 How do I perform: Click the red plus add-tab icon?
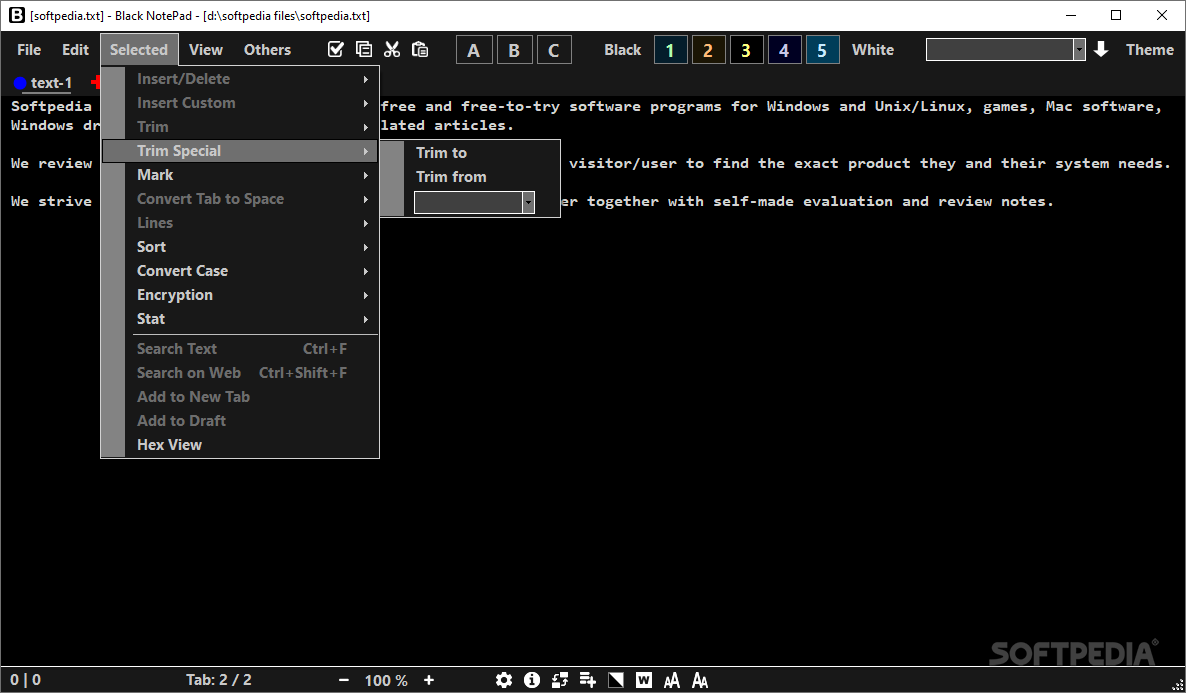(96, 82)
